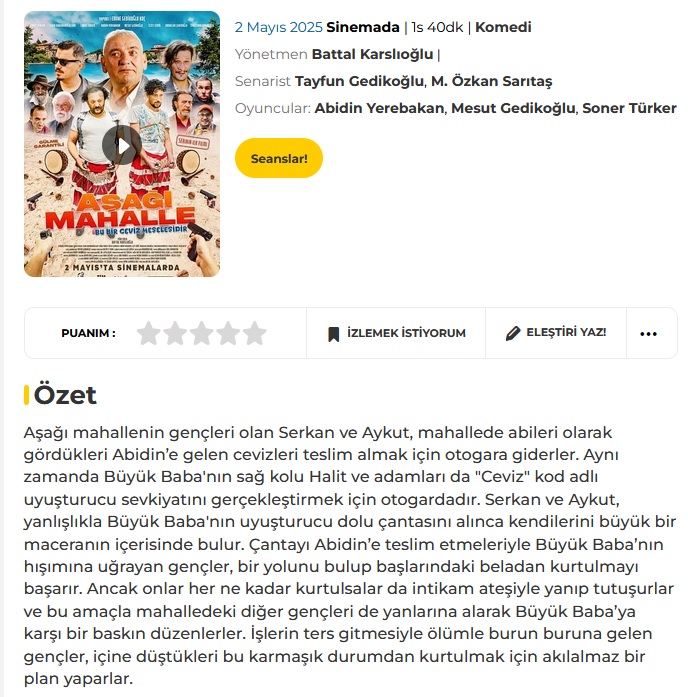The image size is (688, 697).
Task: Rate the movie one star
Action: click(148, 333)
